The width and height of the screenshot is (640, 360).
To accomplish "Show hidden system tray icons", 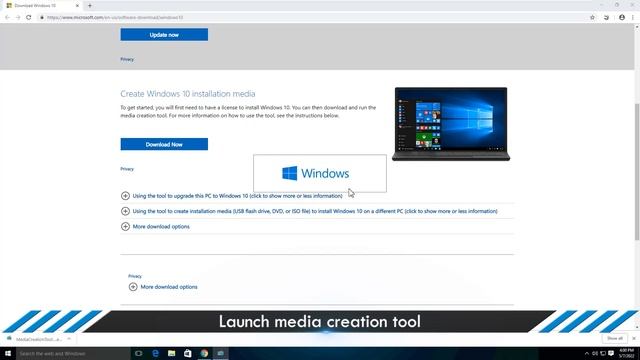I will point(587,353).
